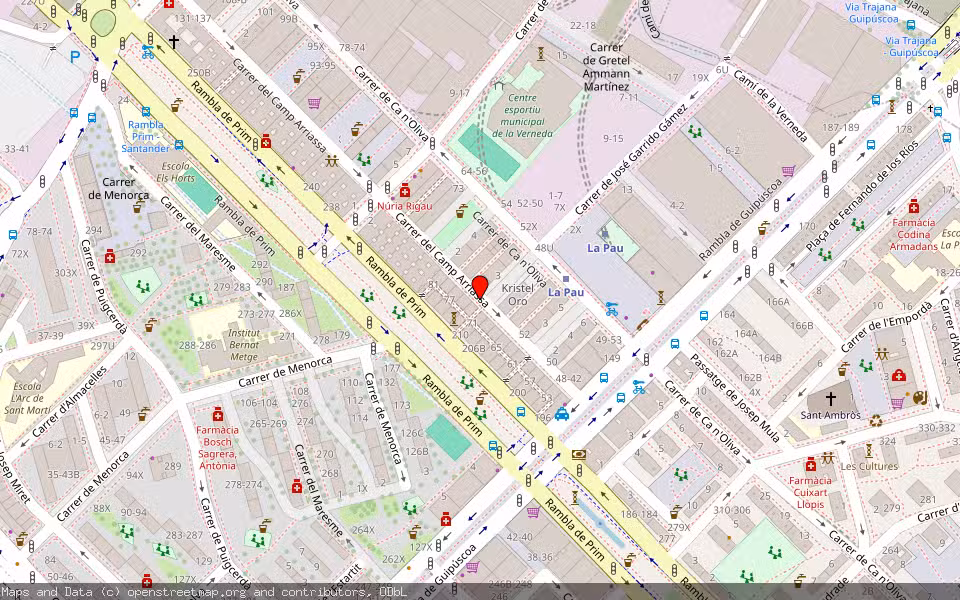Select shopping cart icon near Camí de la Verneda
960x600 pixels.
788,170
